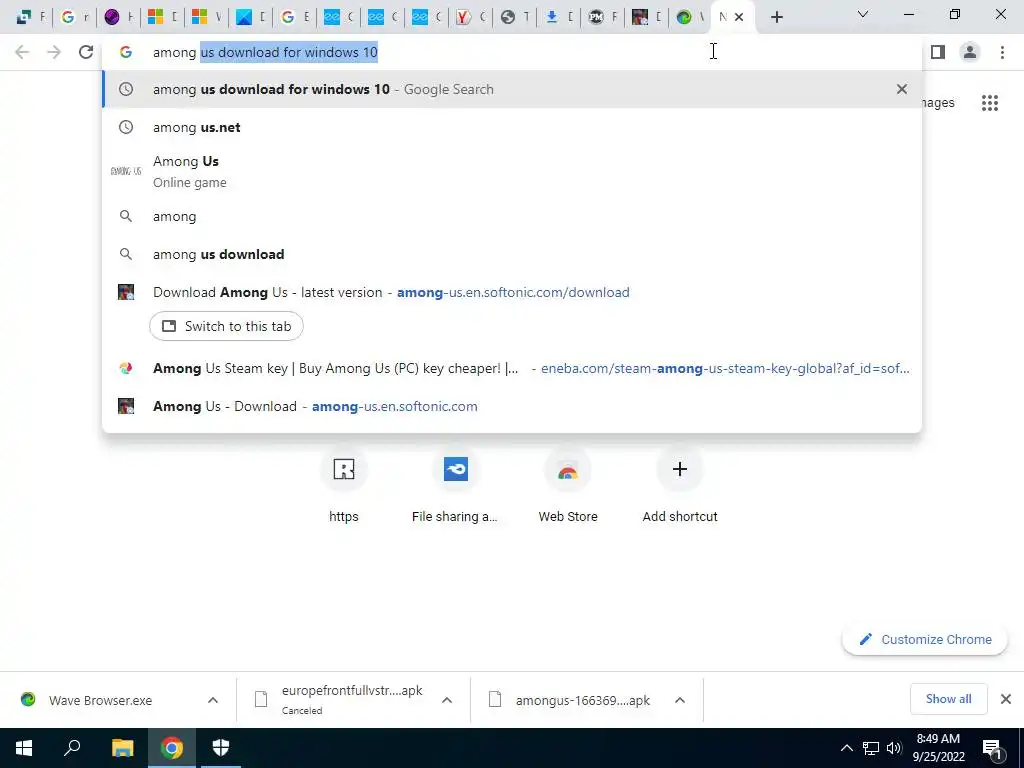Viewport: 1024px width, 768px height.
Task: Open the new tab plus button
Action: click(776, 17)
